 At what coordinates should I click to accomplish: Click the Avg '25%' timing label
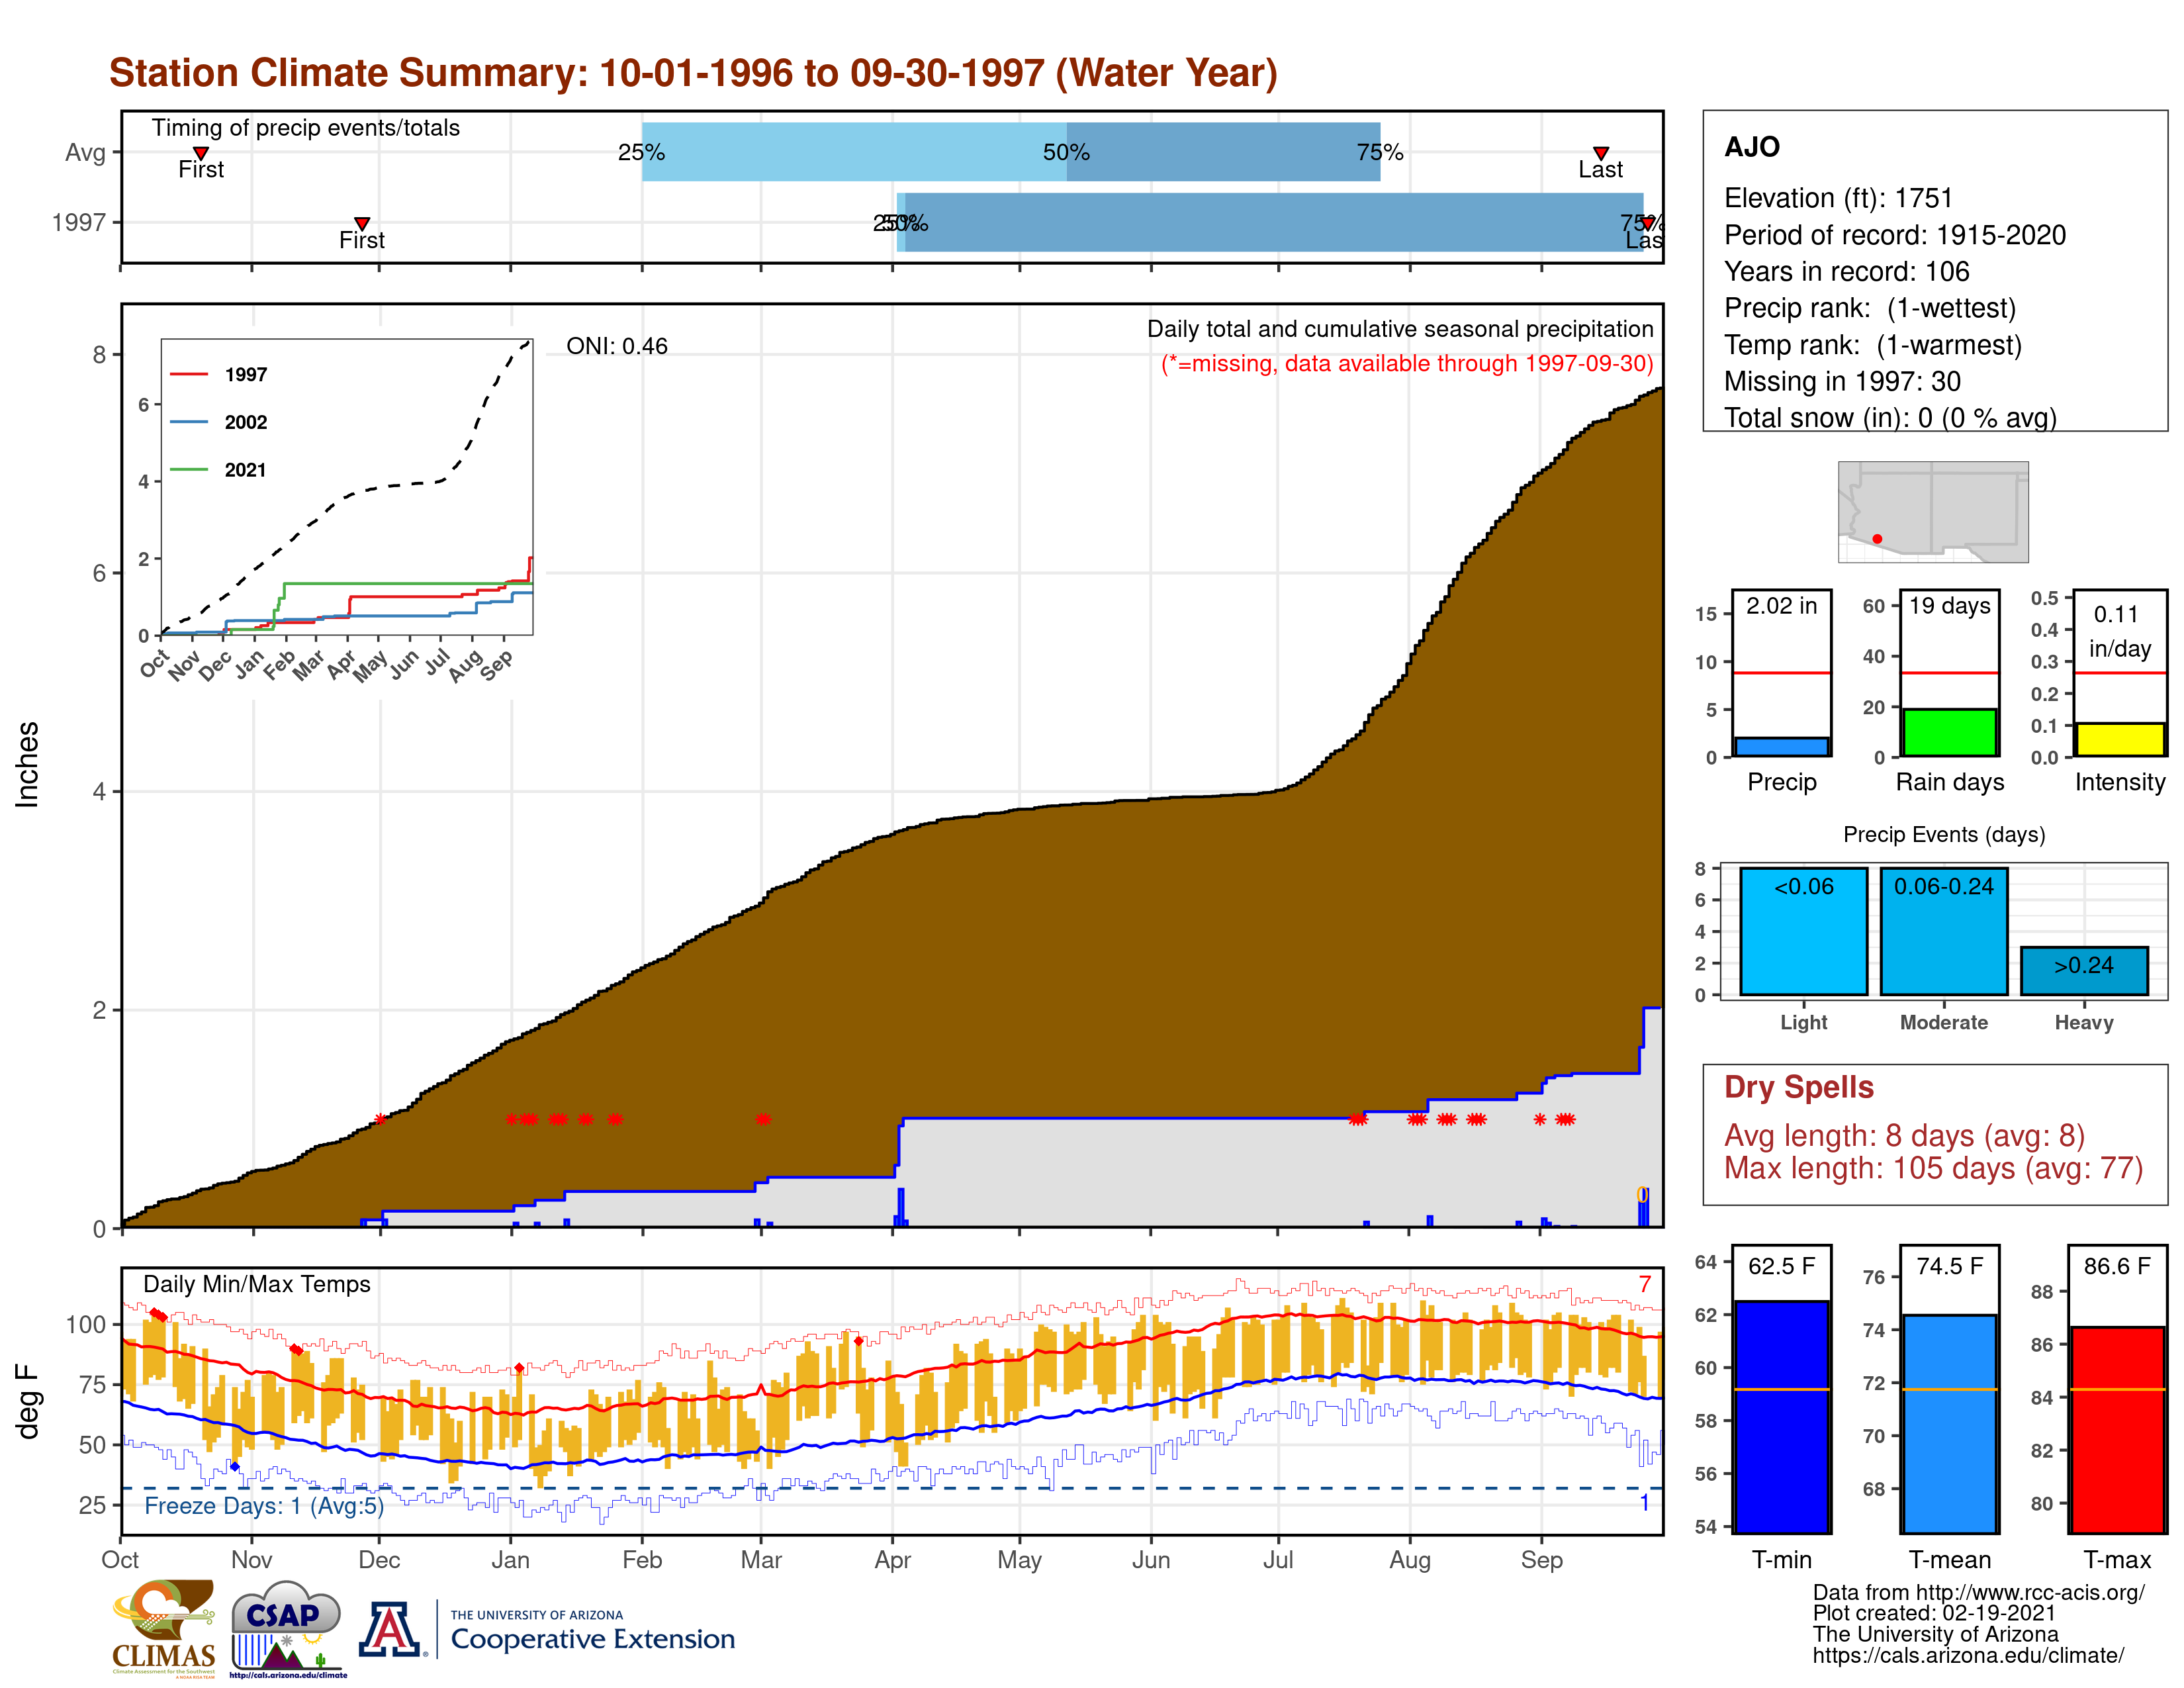tap(641, 152)
